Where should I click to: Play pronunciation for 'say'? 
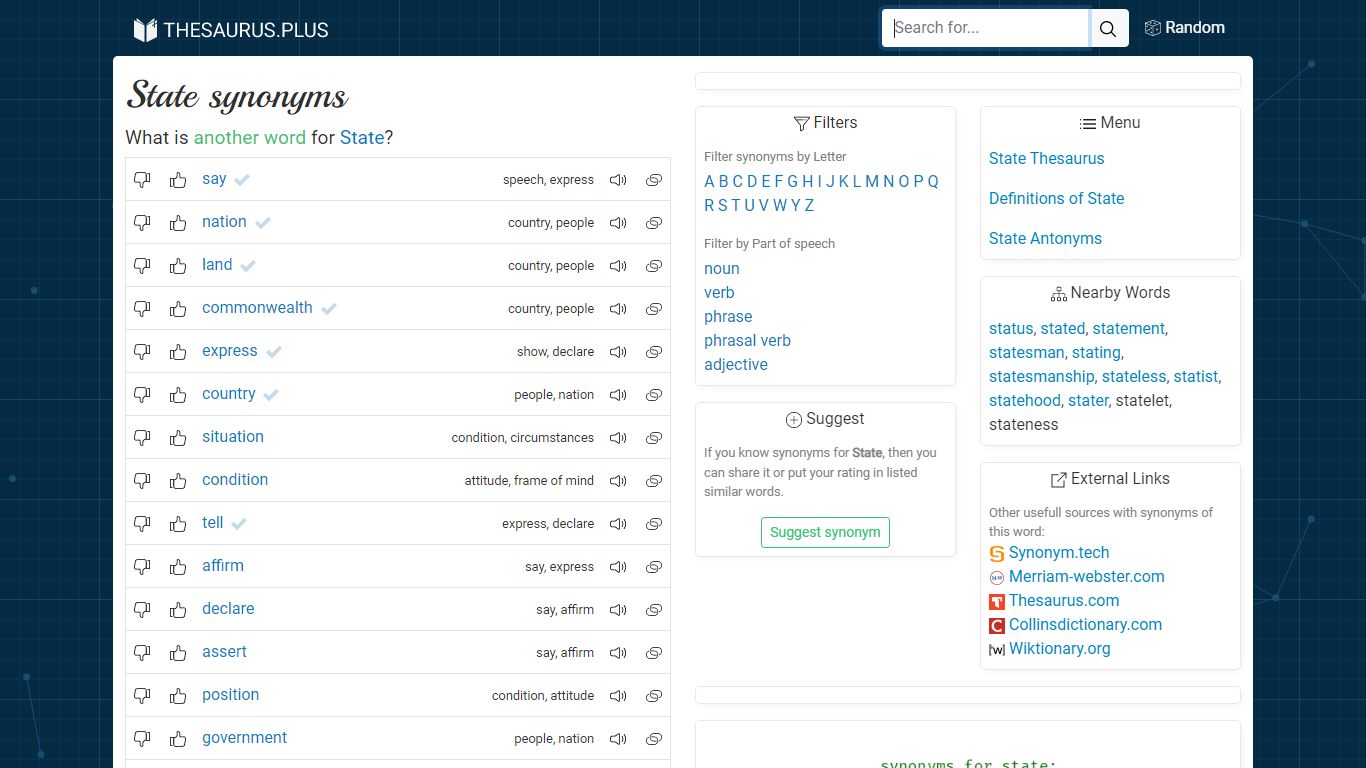click(x=618, y=180)
